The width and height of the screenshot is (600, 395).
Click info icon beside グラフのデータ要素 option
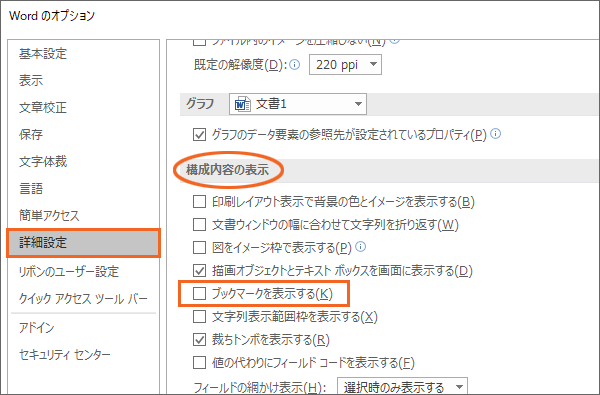tap(496, 134)
